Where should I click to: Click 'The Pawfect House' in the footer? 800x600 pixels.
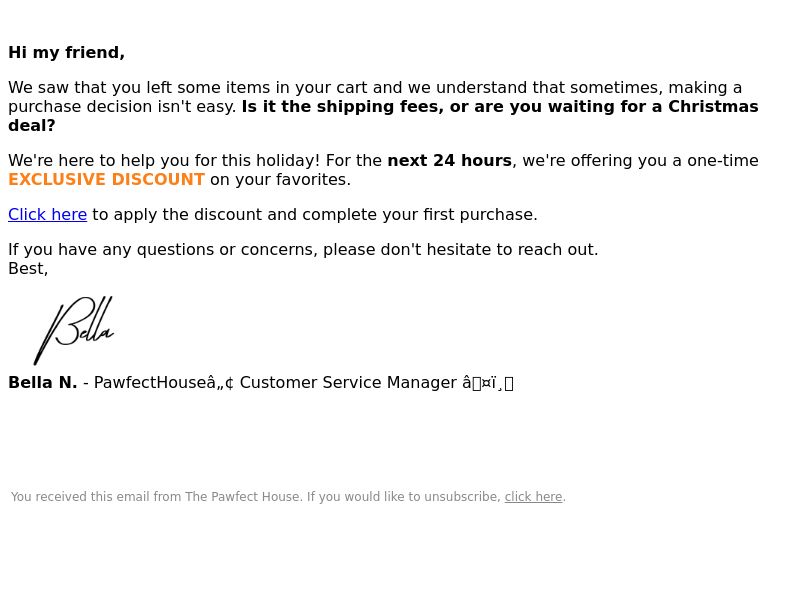point(243,497)
